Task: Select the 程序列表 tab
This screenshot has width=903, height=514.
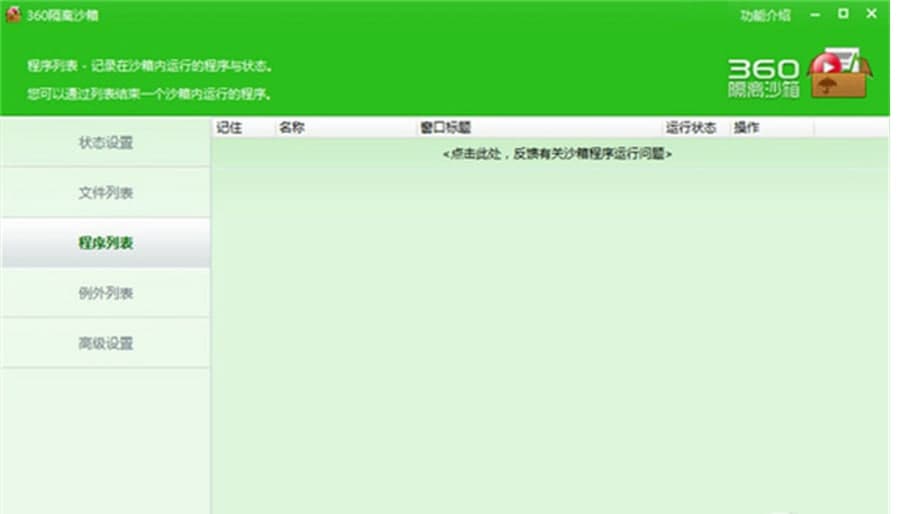Action: pyautogui.click(x=105, y=242)
